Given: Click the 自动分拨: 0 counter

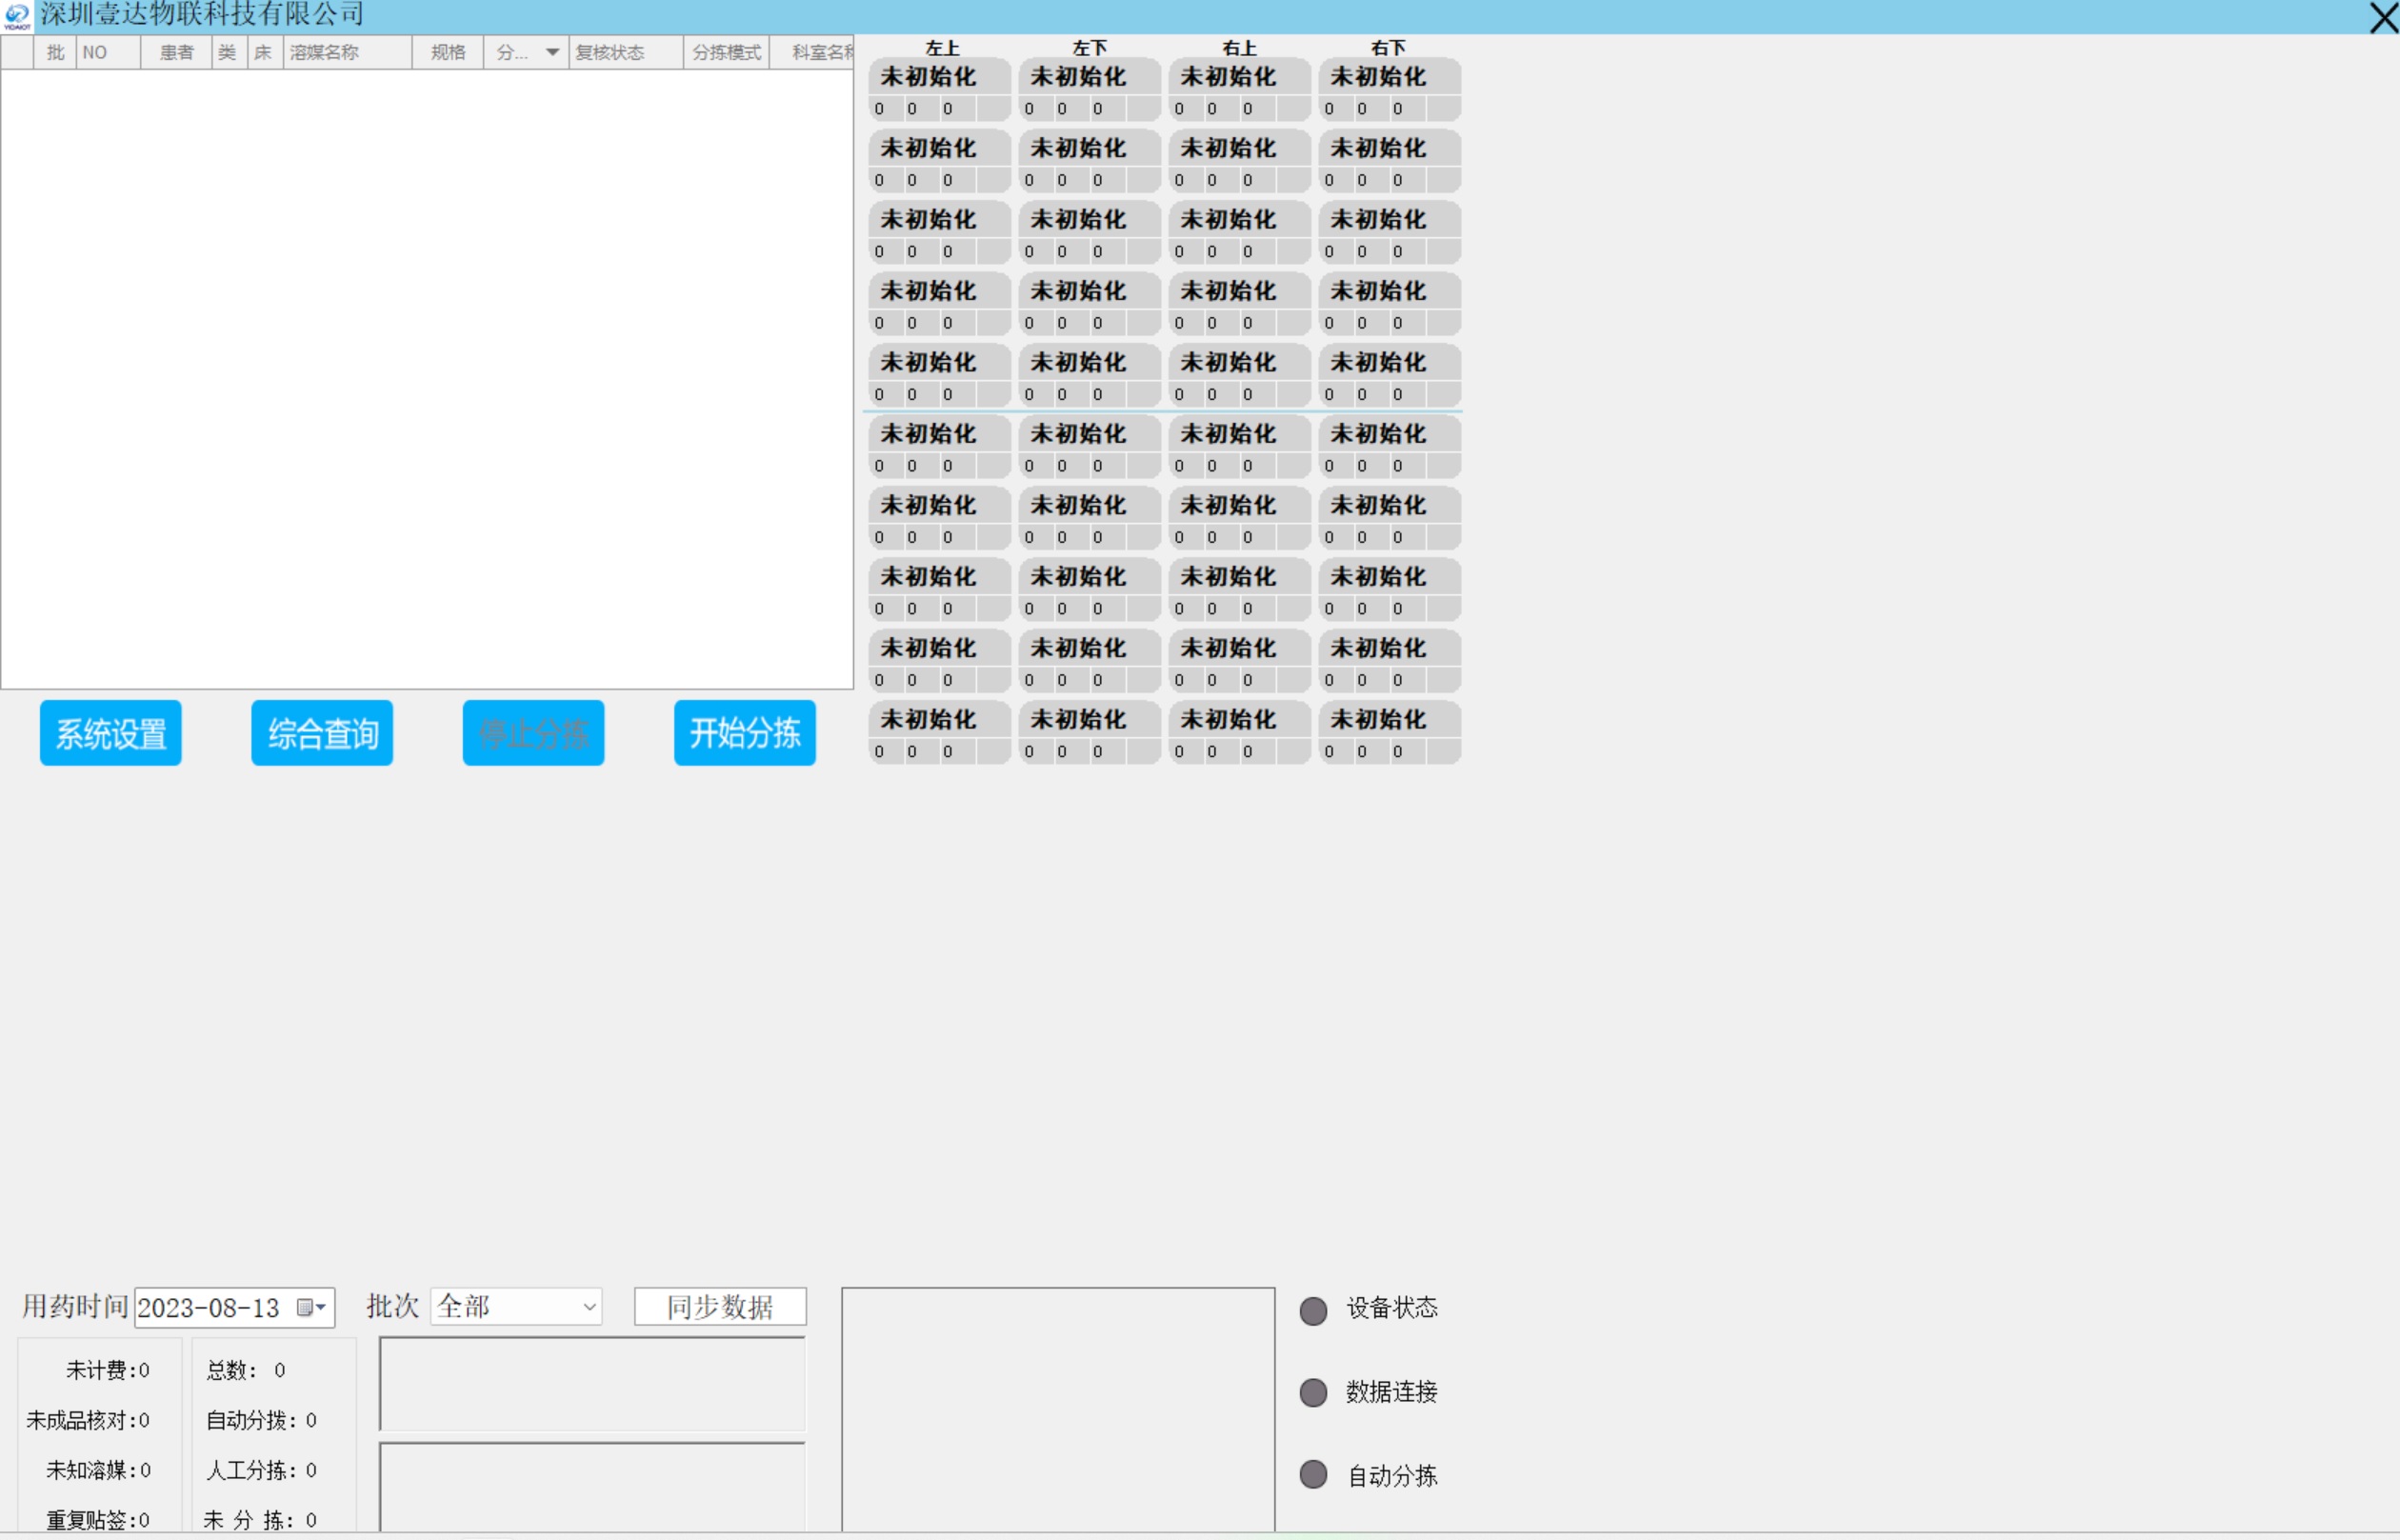Looking at the screenshot, I should pos(262,1421).
